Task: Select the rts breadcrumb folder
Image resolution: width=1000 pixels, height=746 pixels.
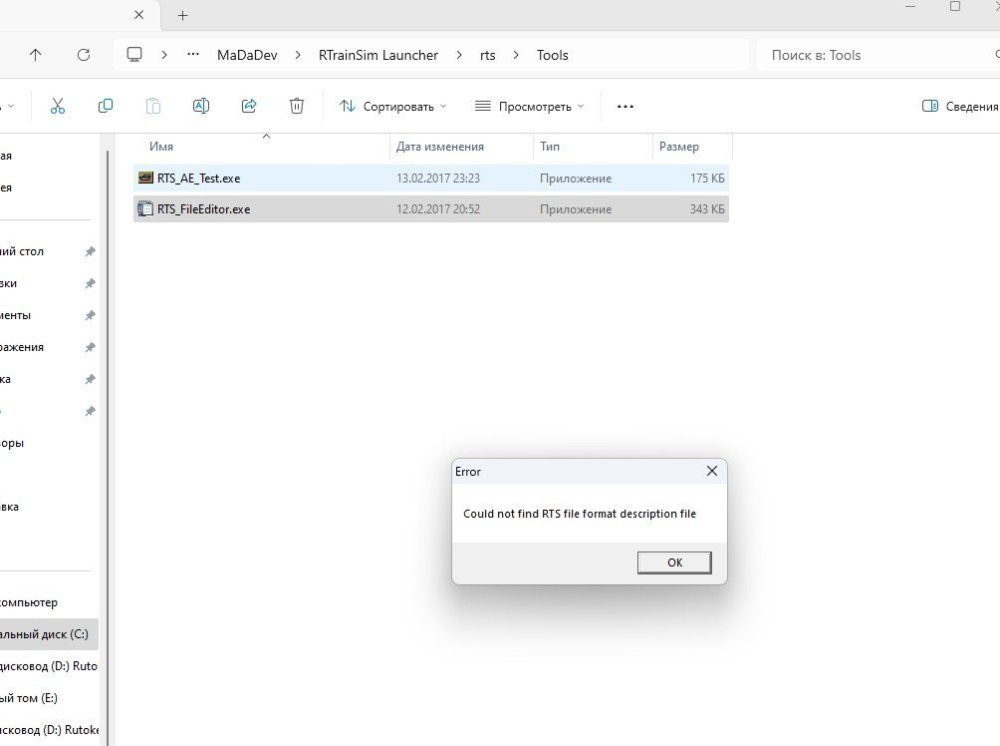Action: 487,55
